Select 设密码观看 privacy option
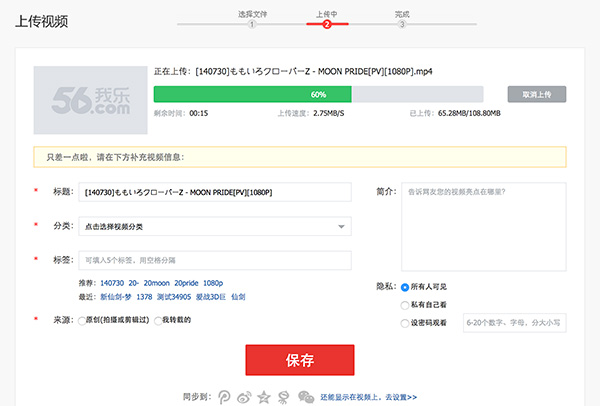600x406 pixels. coord(405,323)
